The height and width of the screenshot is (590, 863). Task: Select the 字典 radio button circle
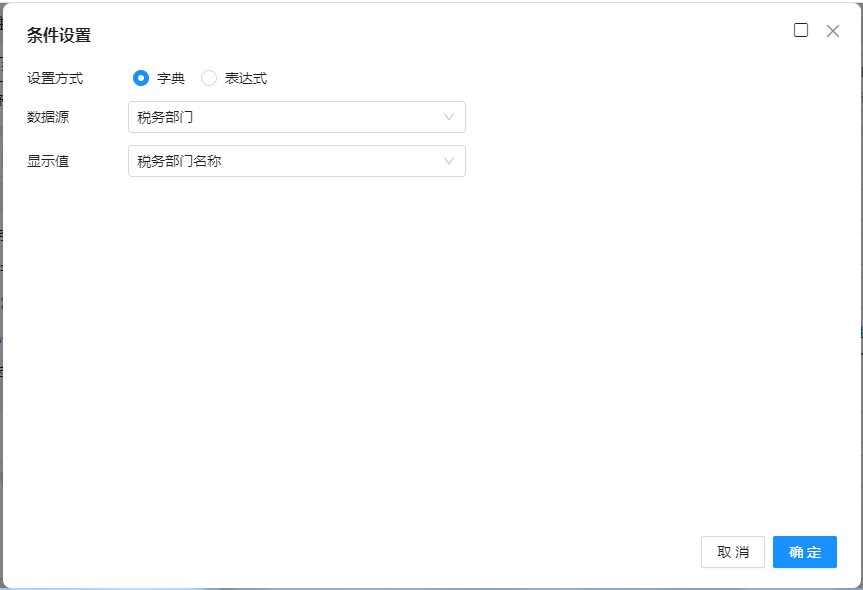(x=141, y=78)
